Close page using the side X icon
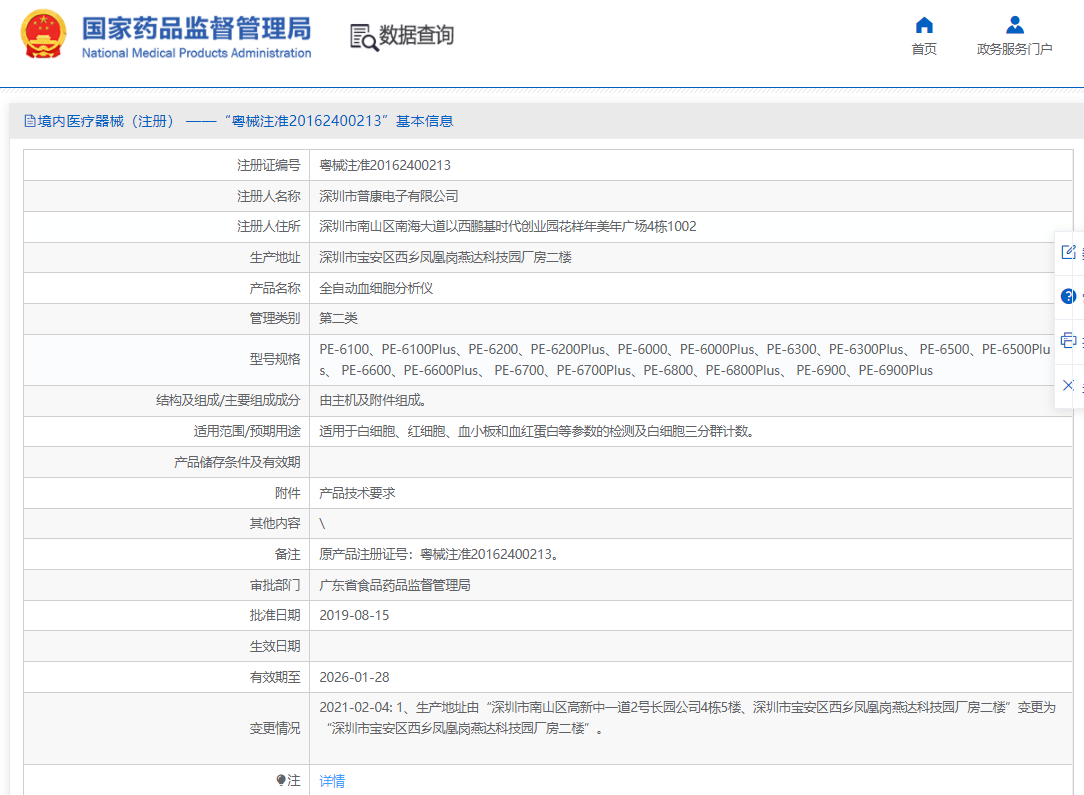This screenshot has width=1084, height=795. click(1068, 385)
